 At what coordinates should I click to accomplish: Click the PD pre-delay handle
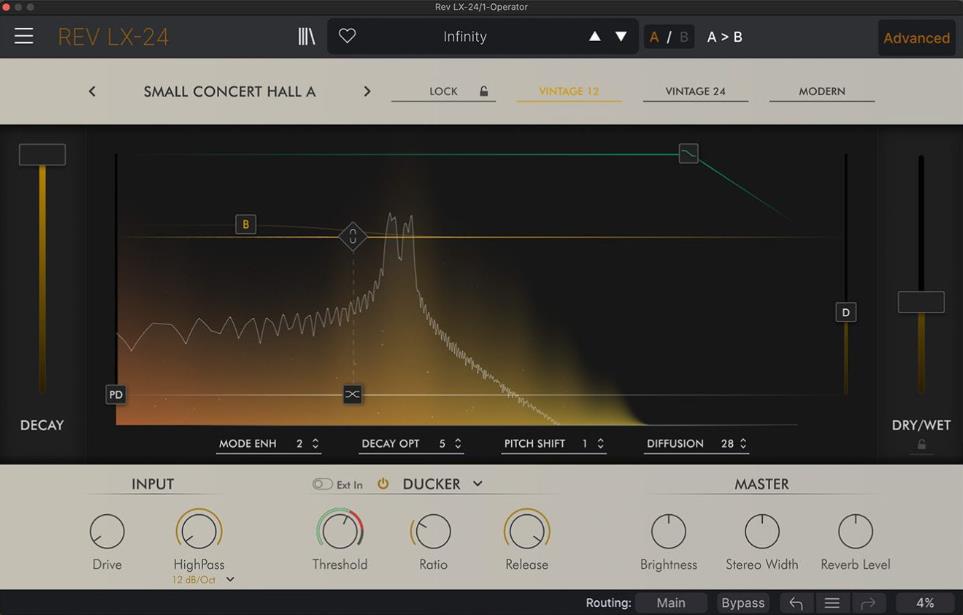pyautogui.click(x=115, y=394)
